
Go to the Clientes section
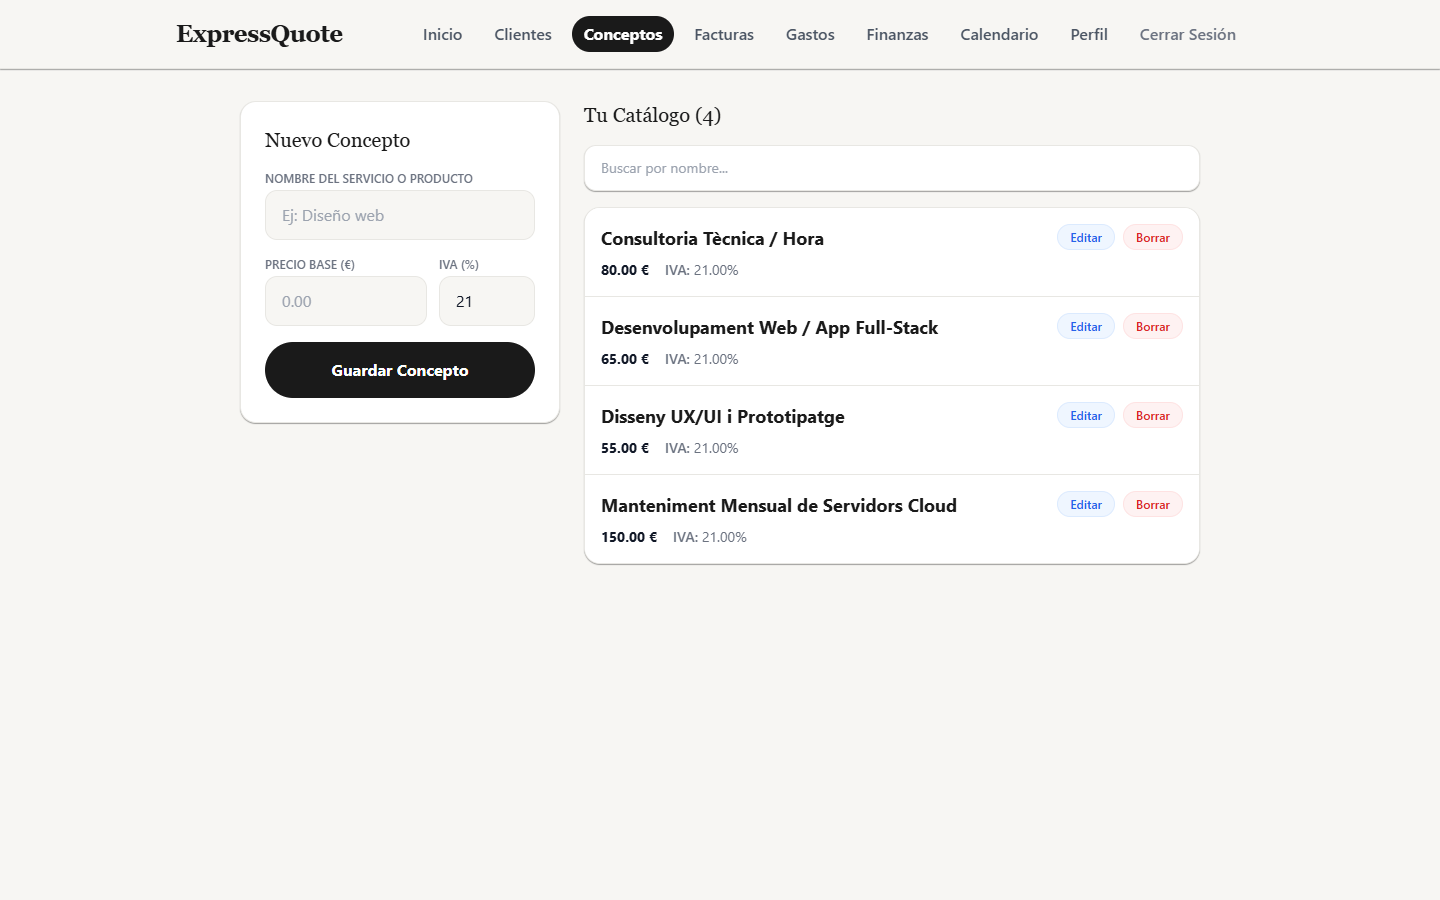(x=523, y=34)
